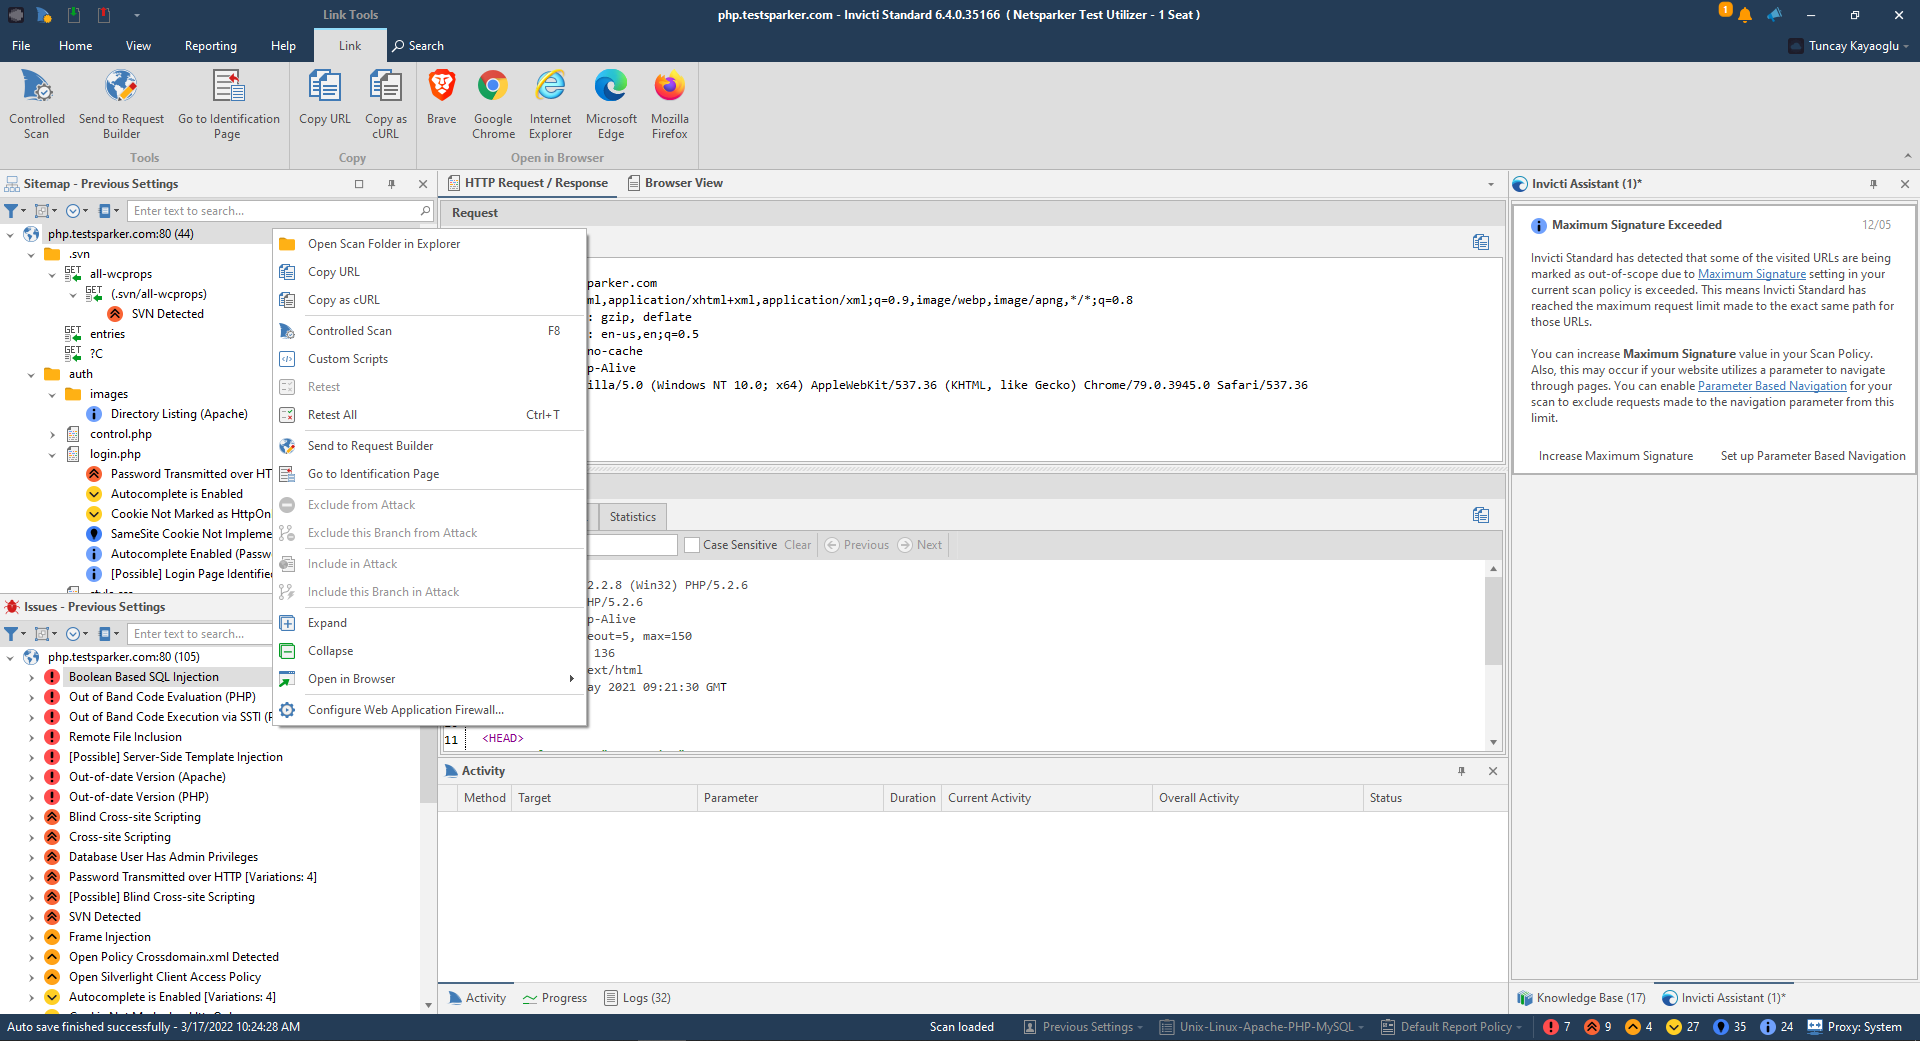Viewport: 1920px width, 1041px height.
Task: Open link in Google Chrome
Action: point(493,105)
